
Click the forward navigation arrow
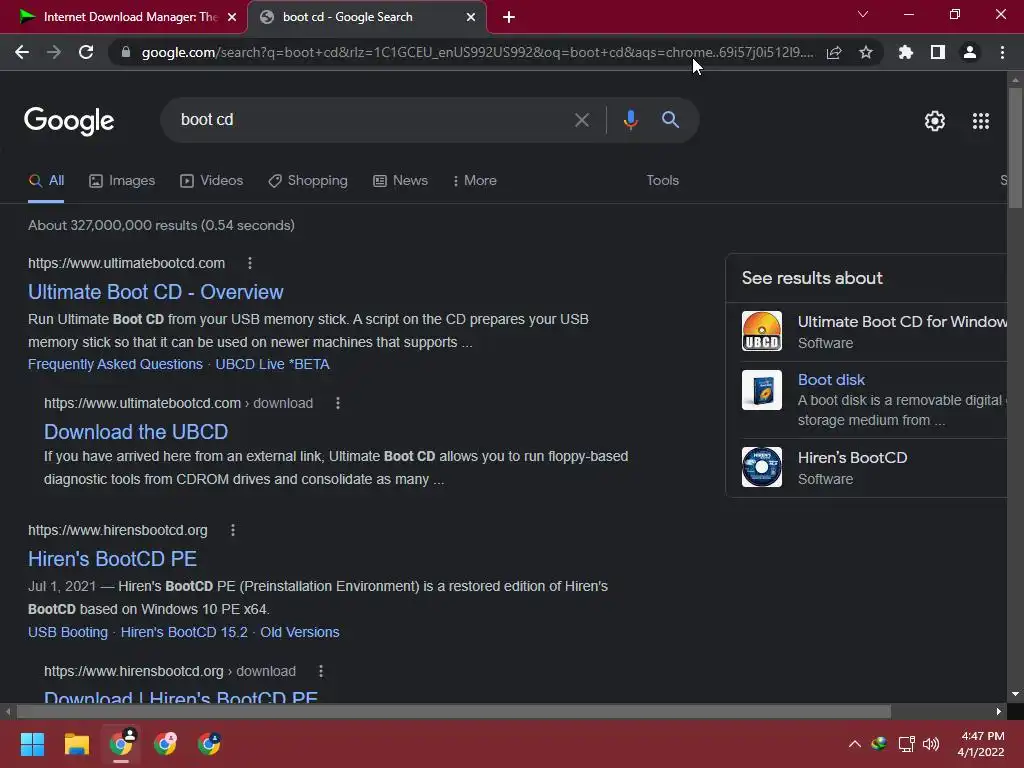pos(54,52)
